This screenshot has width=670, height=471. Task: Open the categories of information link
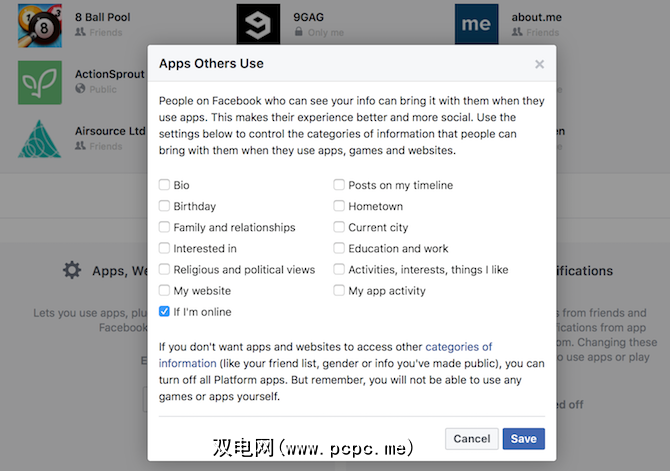tap(458, 347)
